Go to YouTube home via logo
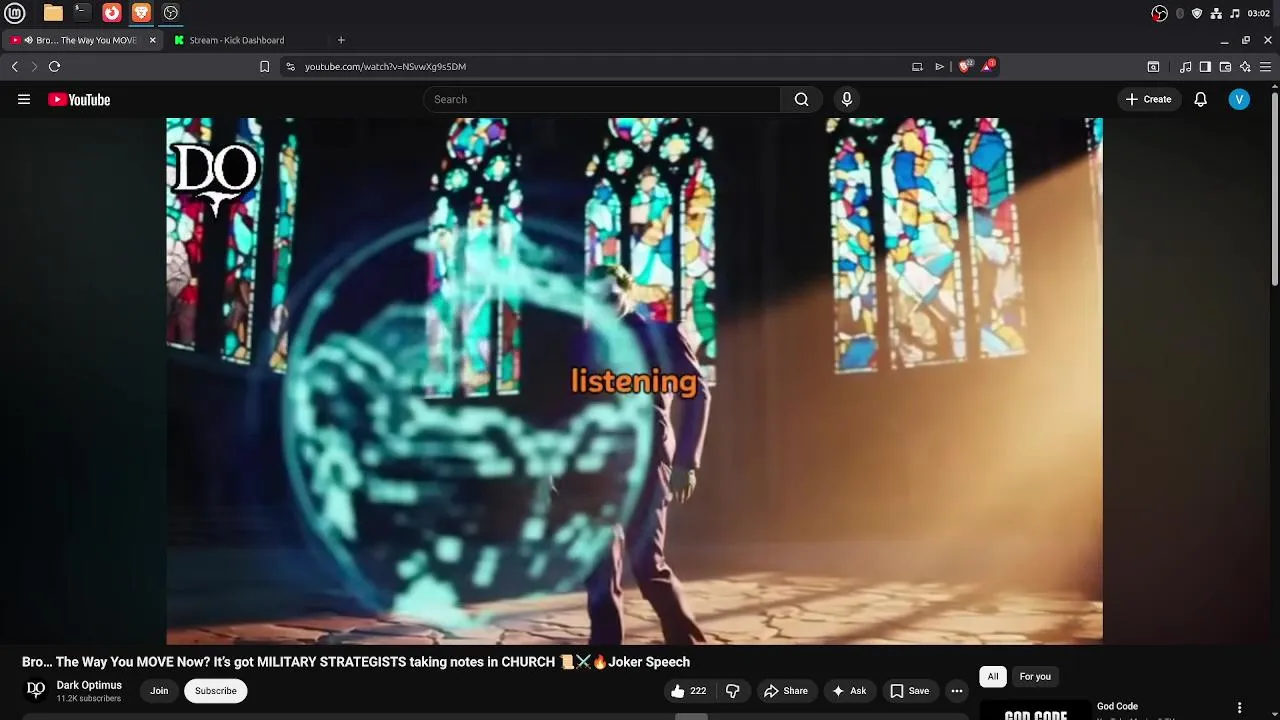 (x=79, y=99)
